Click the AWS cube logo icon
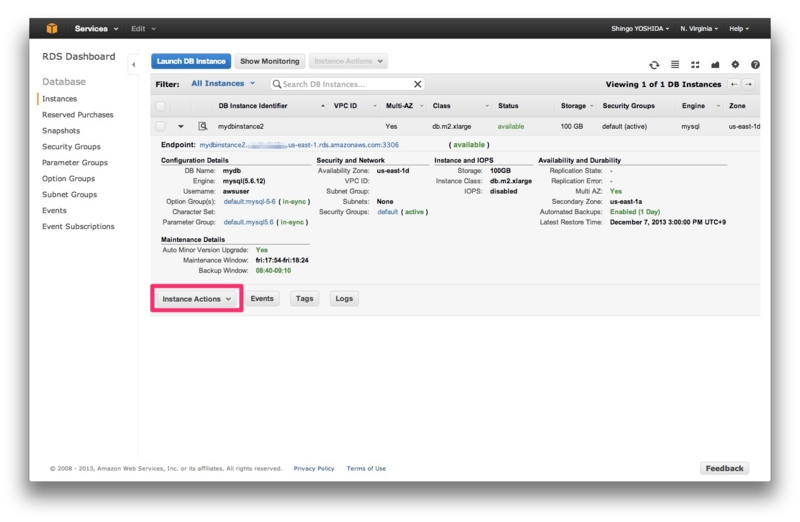The width and height of the screenshot is (800, 522). (x=52, y=29)
